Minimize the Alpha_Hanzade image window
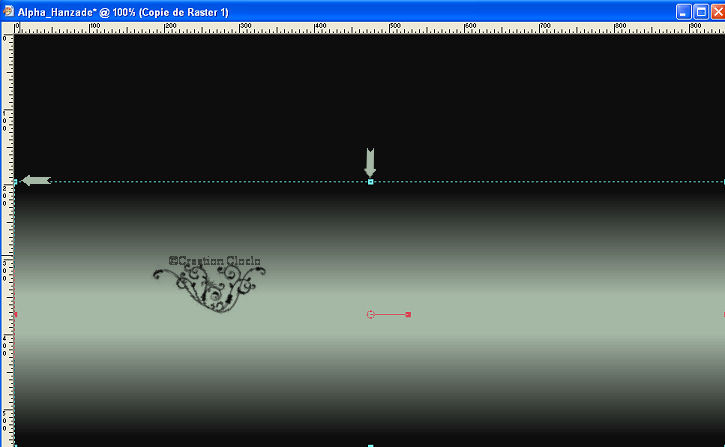 pos(684,11)
